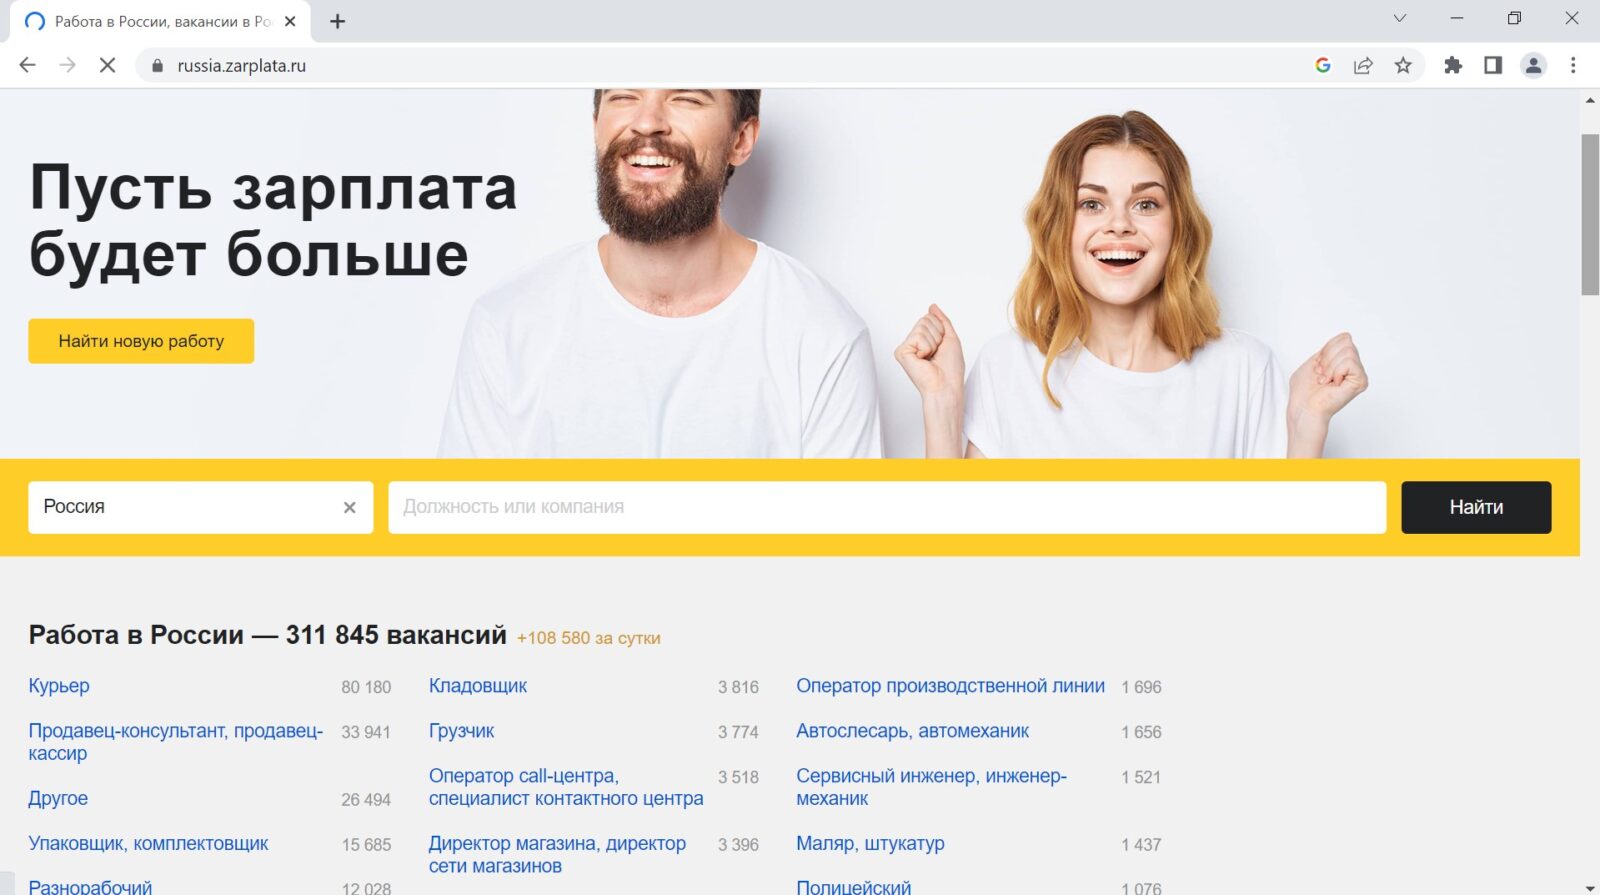Open the Полицейский link
This screenshot has height=895, width=1600.
click(853, 887)
